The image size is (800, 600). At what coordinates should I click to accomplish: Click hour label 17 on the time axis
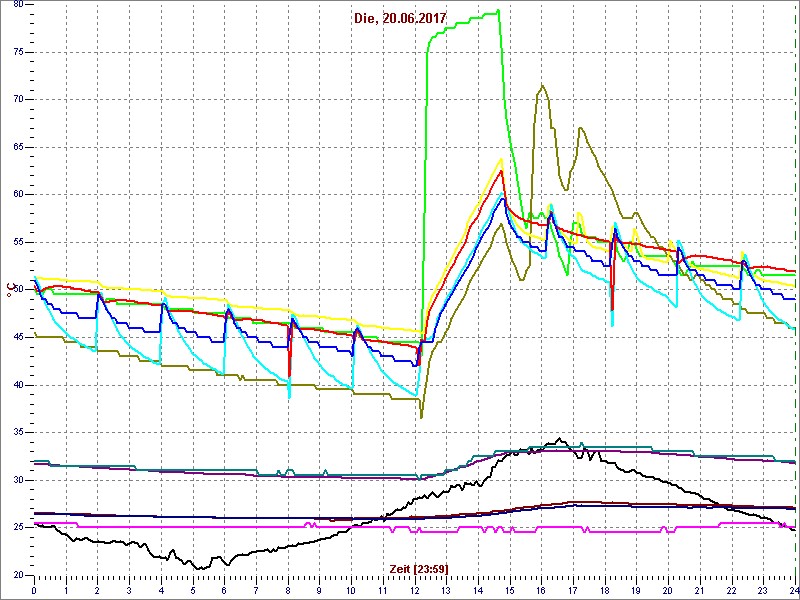click(x=573, y=591)
